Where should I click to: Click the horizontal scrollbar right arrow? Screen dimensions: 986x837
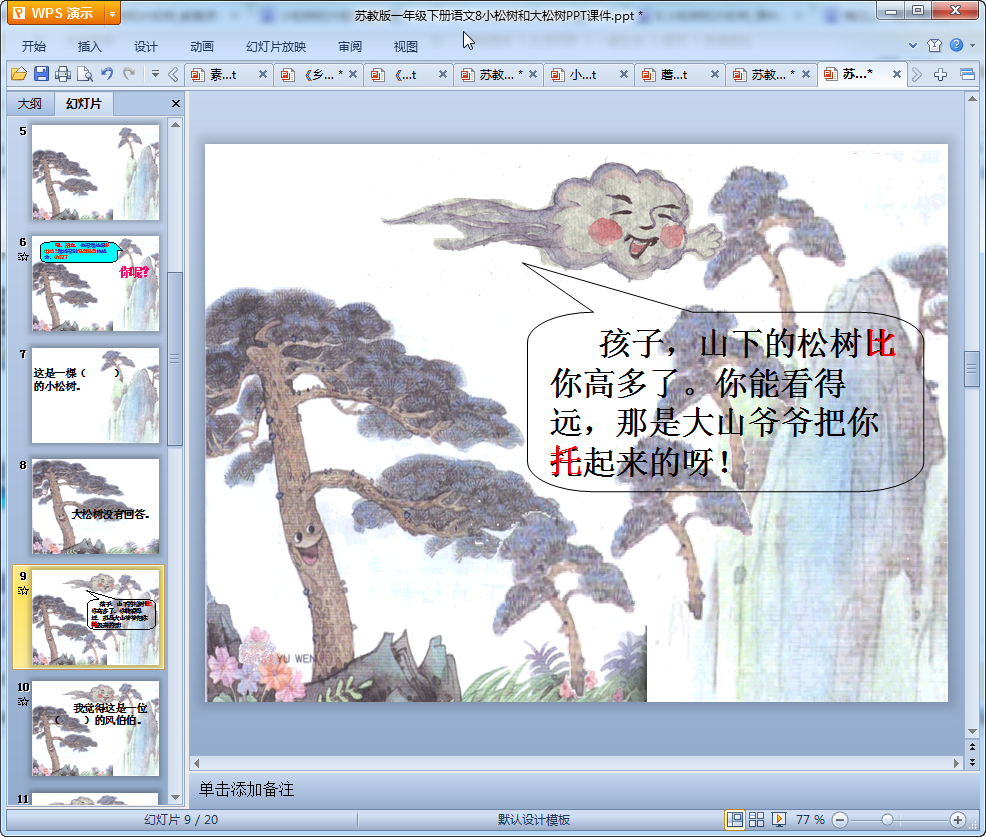tap(956, 763)
